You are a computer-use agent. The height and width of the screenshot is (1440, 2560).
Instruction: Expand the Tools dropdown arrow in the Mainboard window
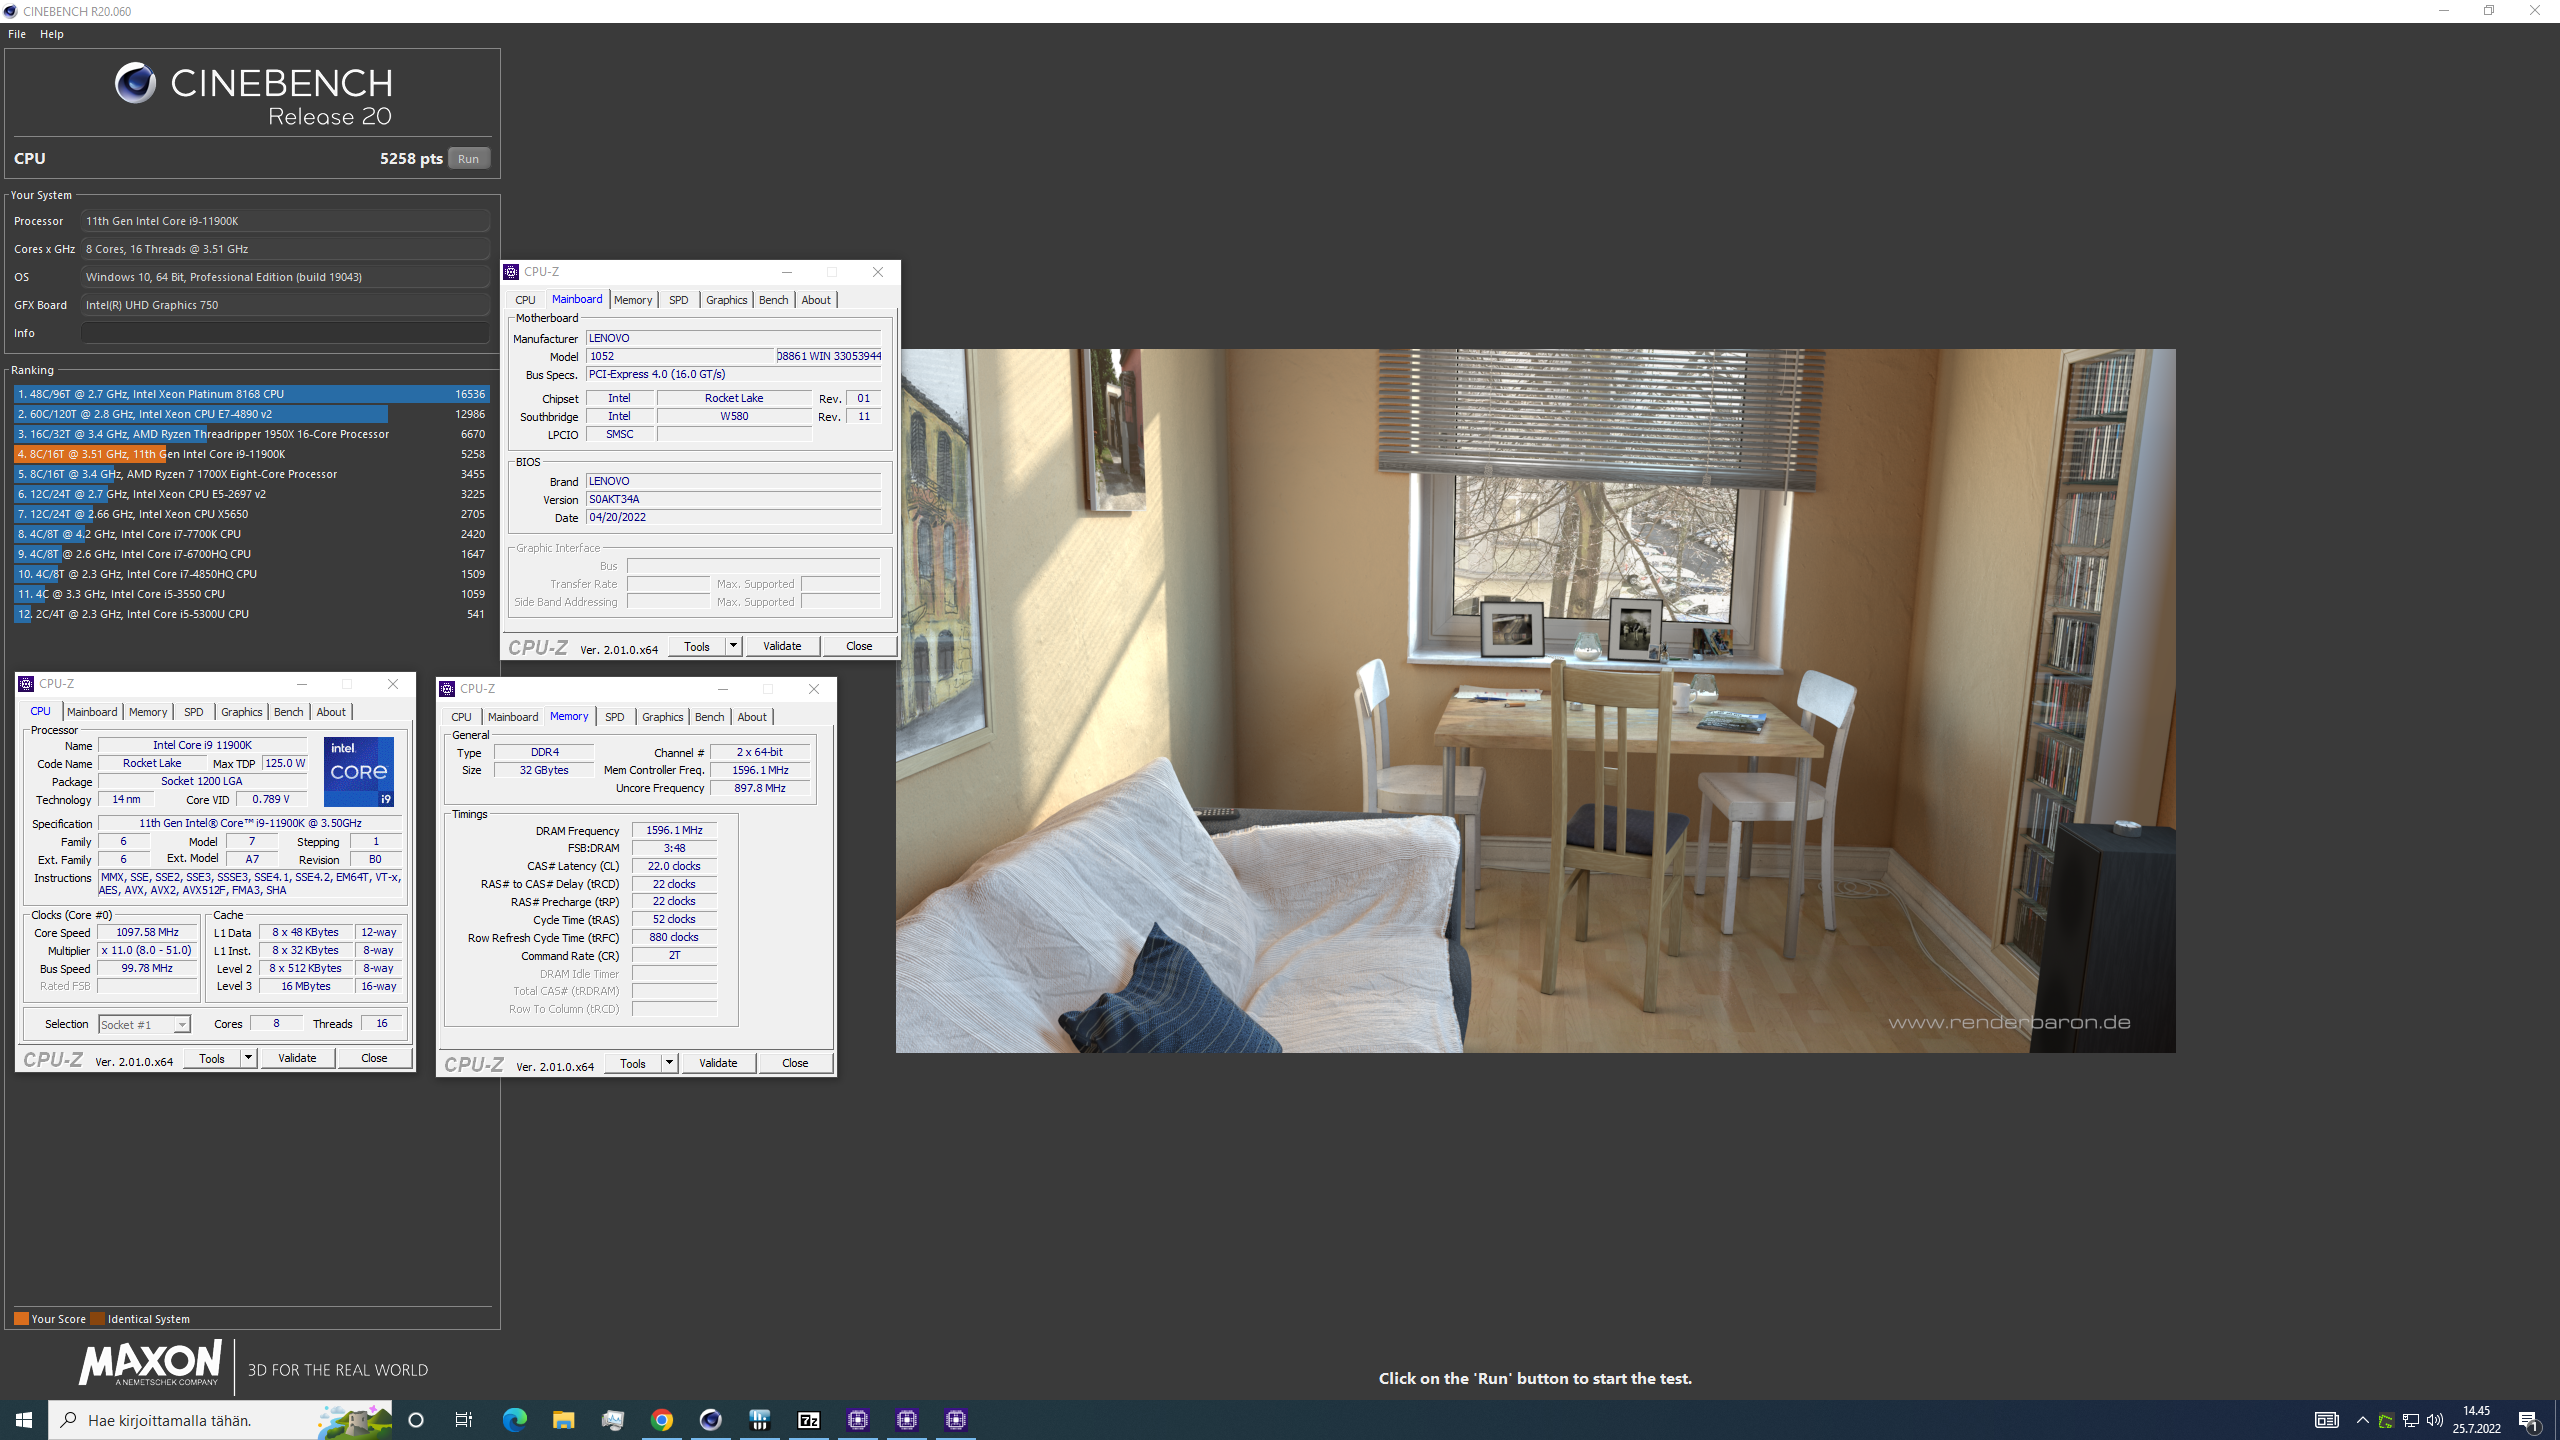[733, 646]
